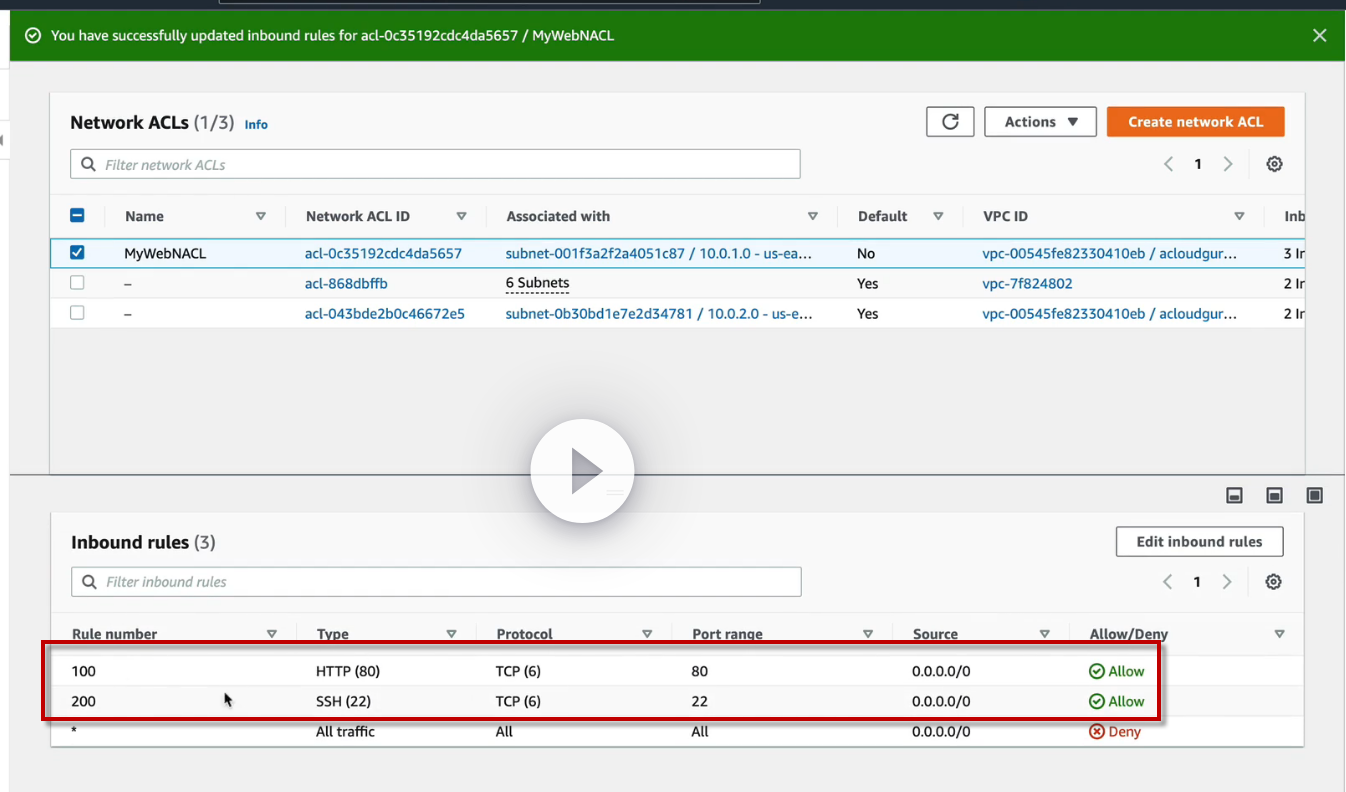Open the acl-0c35192cdc4da5657 ACL ID link
The height and width of the screenshot is (792, 1346).
point(383,254)
